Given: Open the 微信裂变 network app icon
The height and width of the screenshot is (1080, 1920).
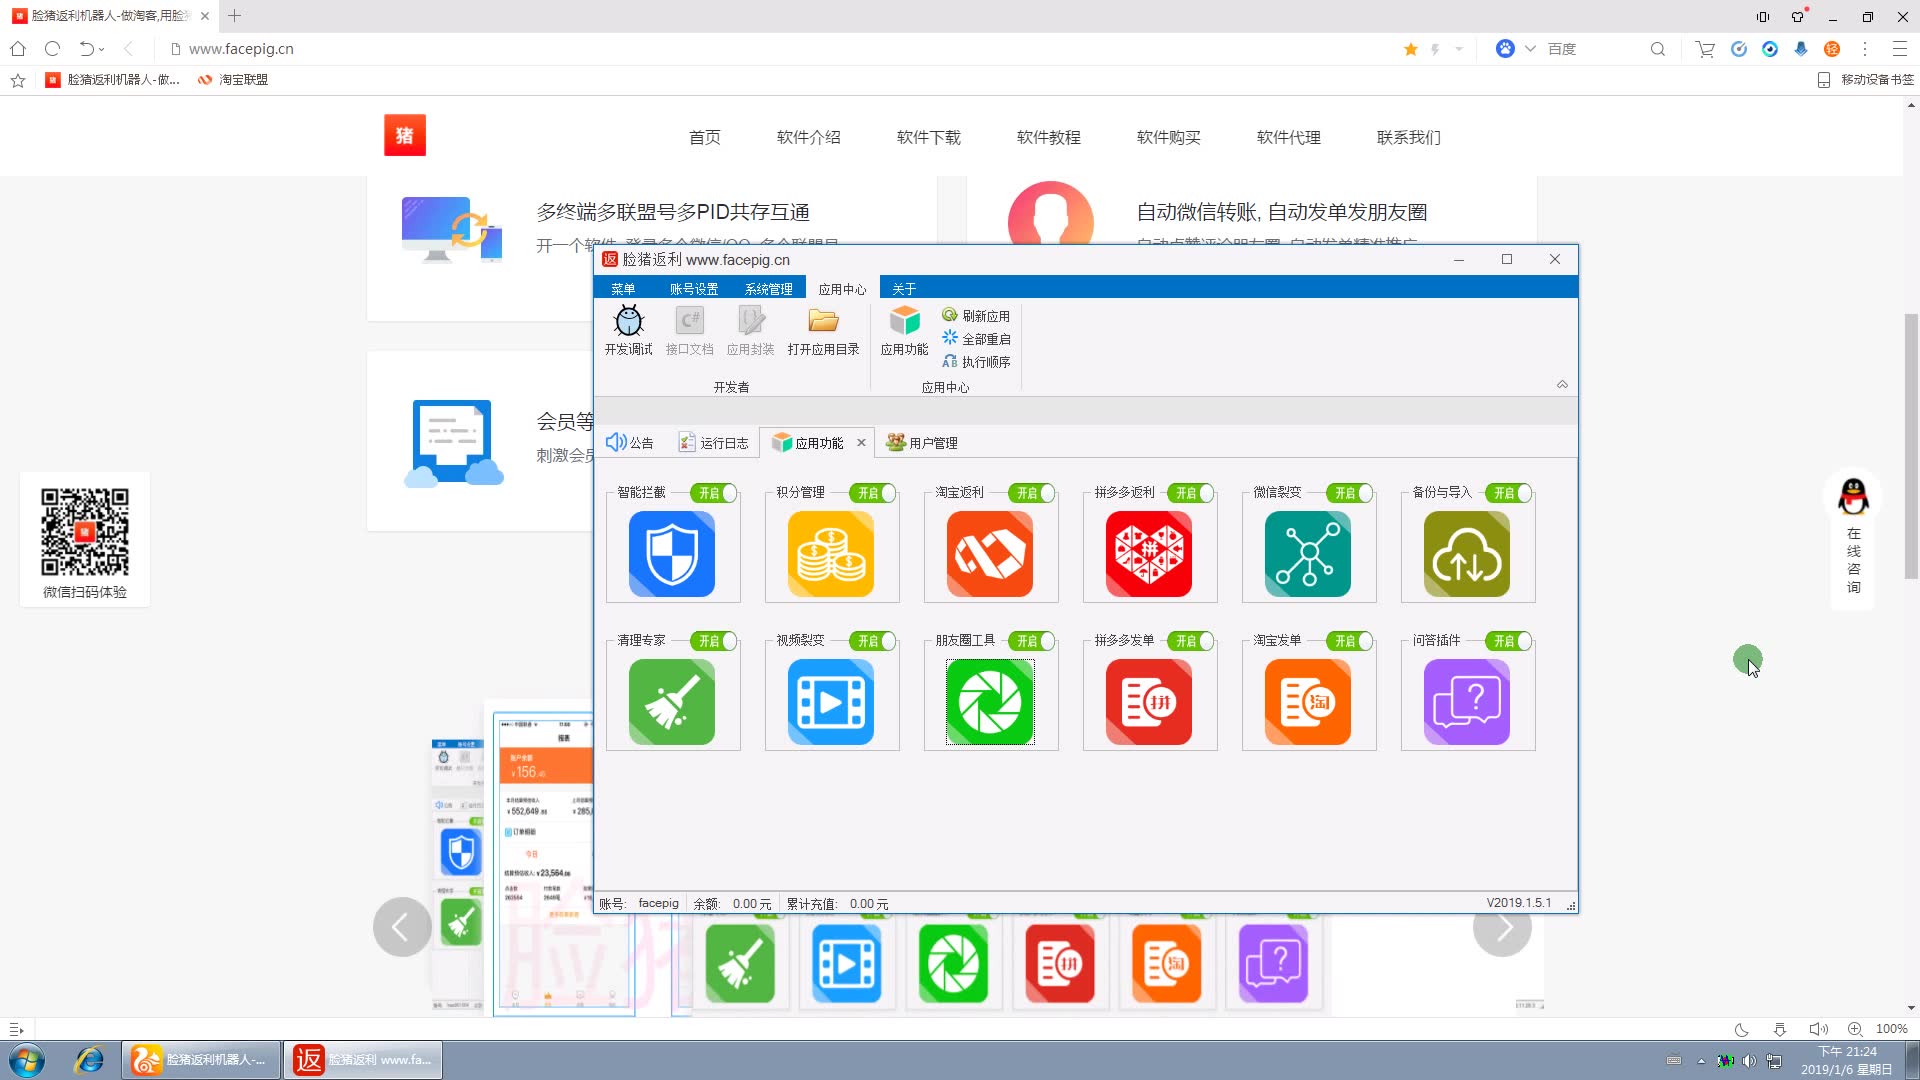Looking at the screenshot, I should click(x=1307, y=554).
